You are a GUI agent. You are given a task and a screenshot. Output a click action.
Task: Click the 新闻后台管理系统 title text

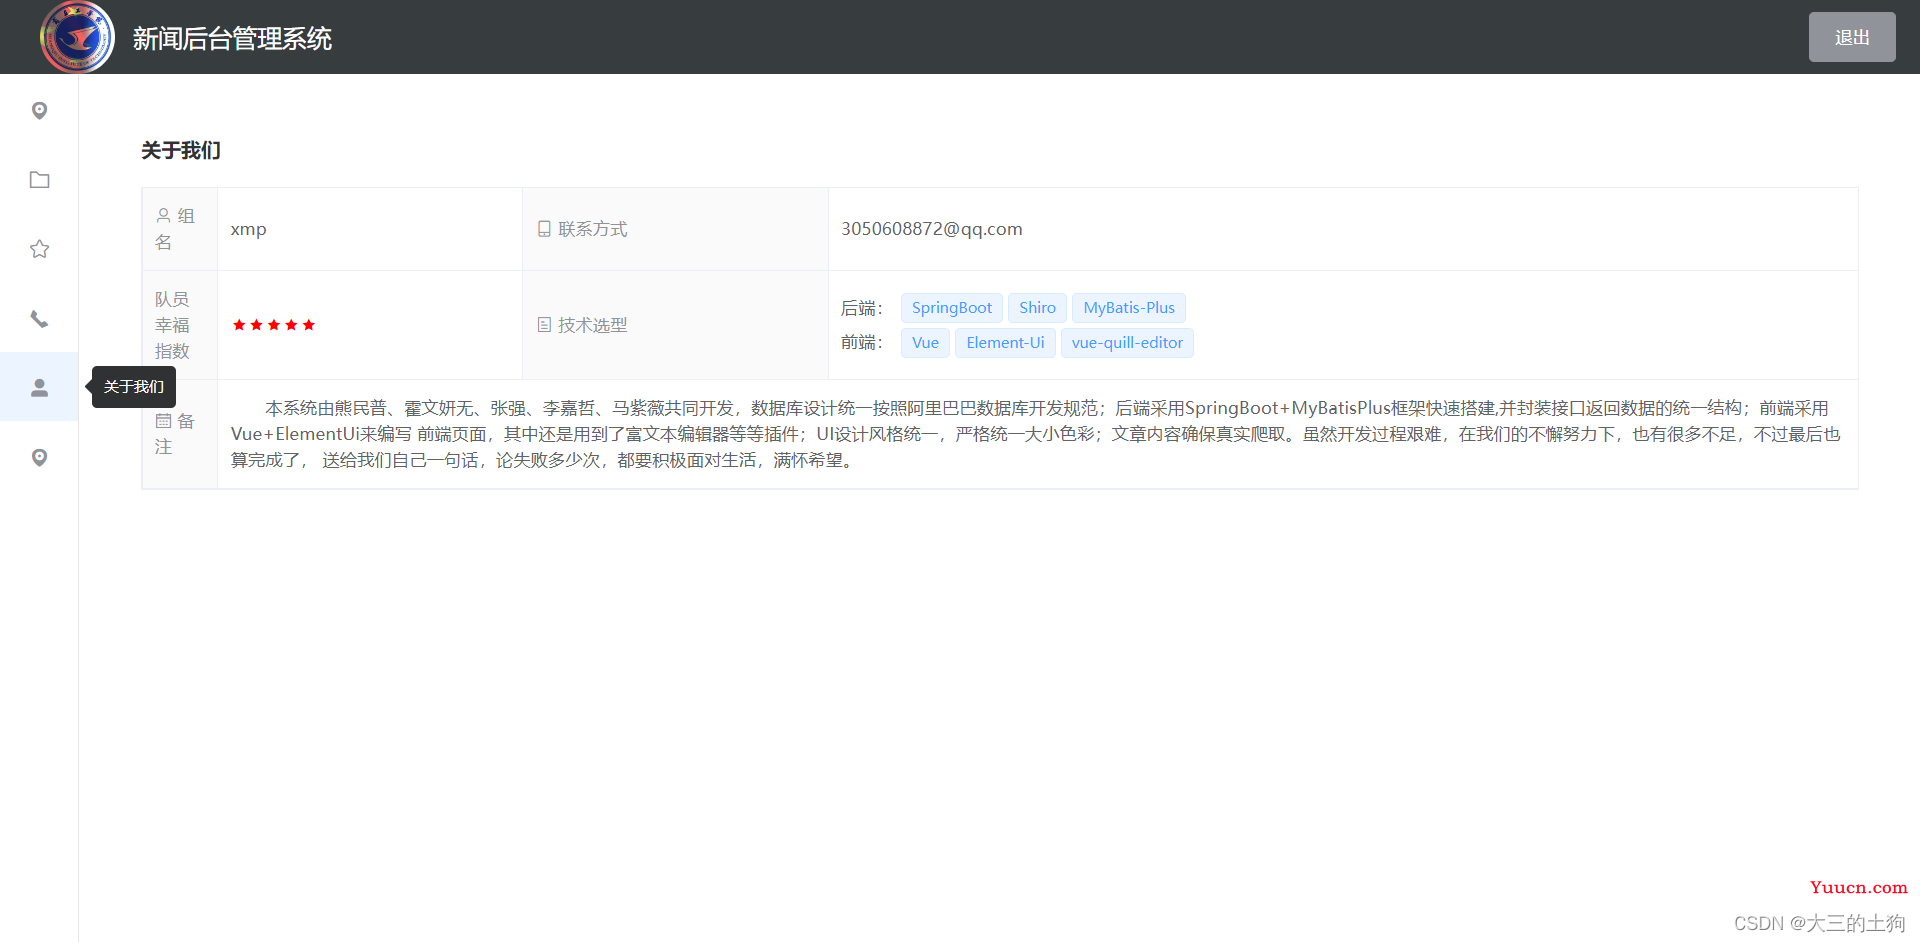point(232,39)
